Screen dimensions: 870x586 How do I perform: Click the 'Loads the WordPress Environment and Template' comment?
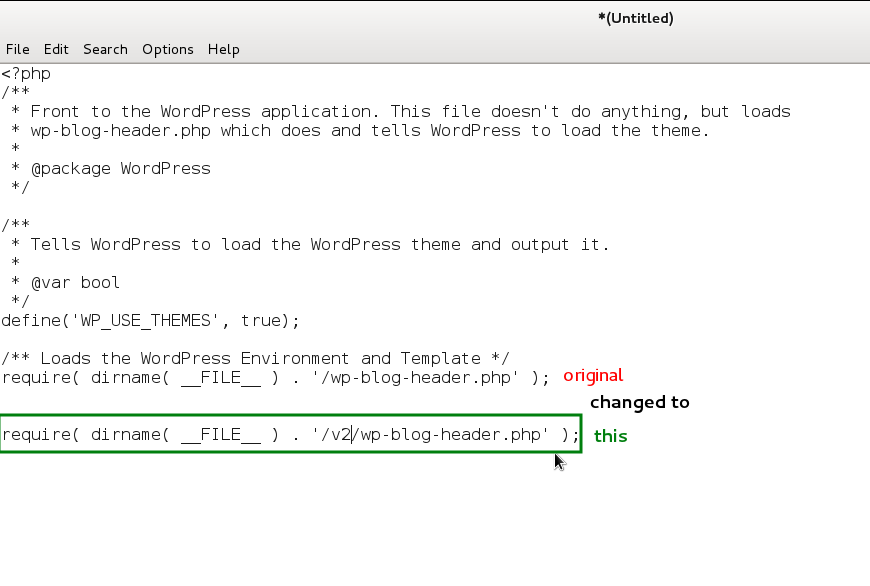click(255, 358)
